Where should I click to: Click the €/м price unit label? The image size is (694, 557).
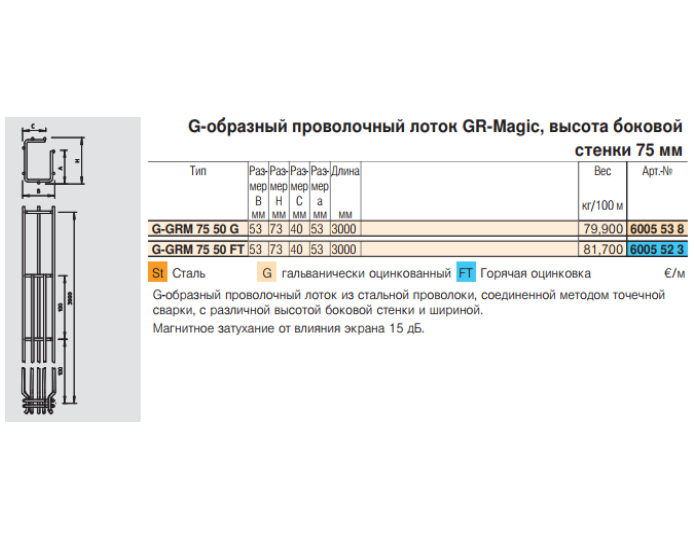point(674,274)
